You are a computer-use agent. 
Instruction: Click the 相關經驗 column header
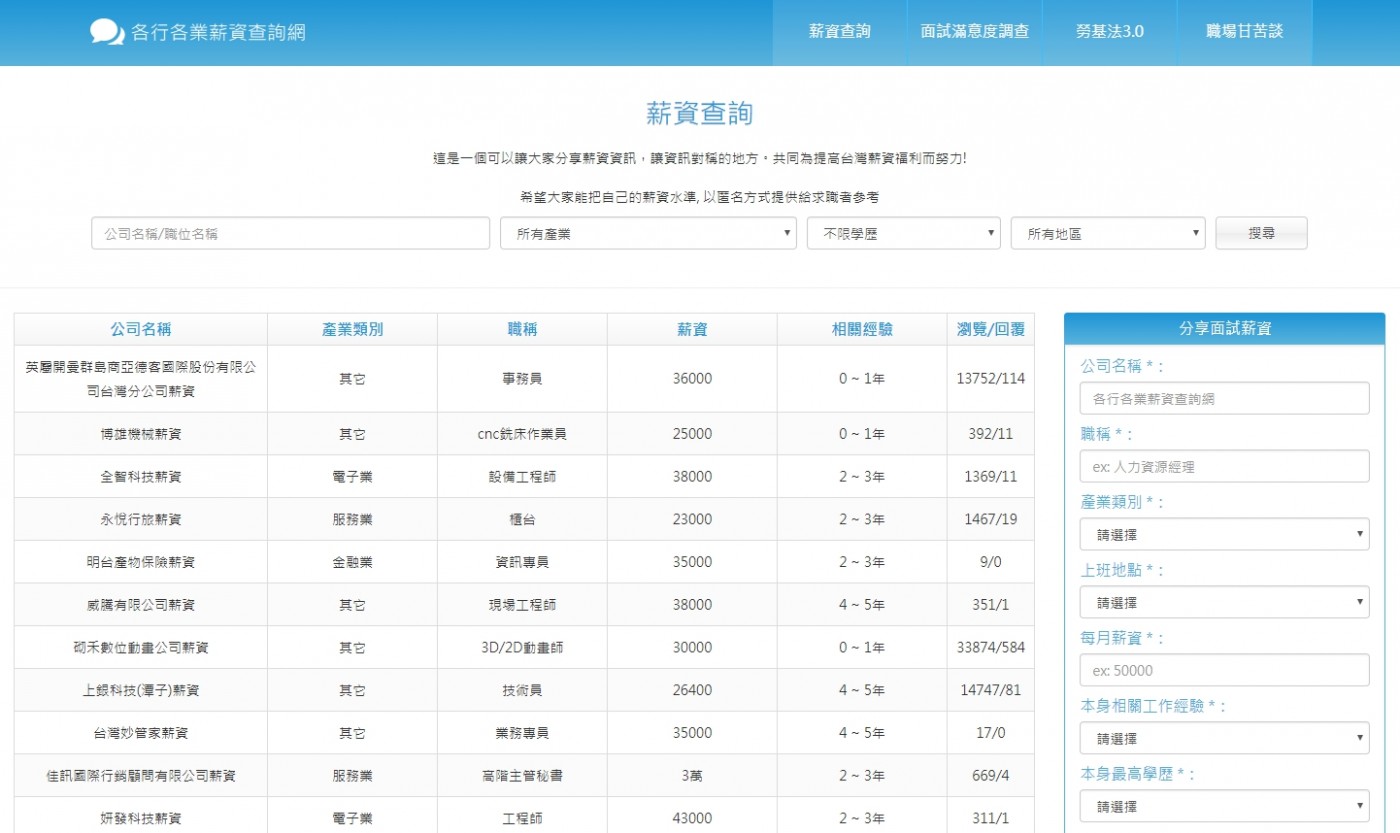coord(862,329)
